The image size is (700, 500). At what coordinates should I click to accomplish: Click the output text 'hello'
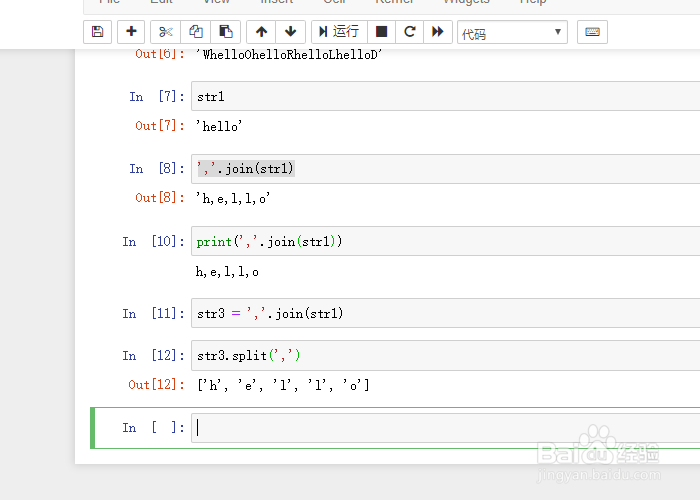(x=219, y=126)
